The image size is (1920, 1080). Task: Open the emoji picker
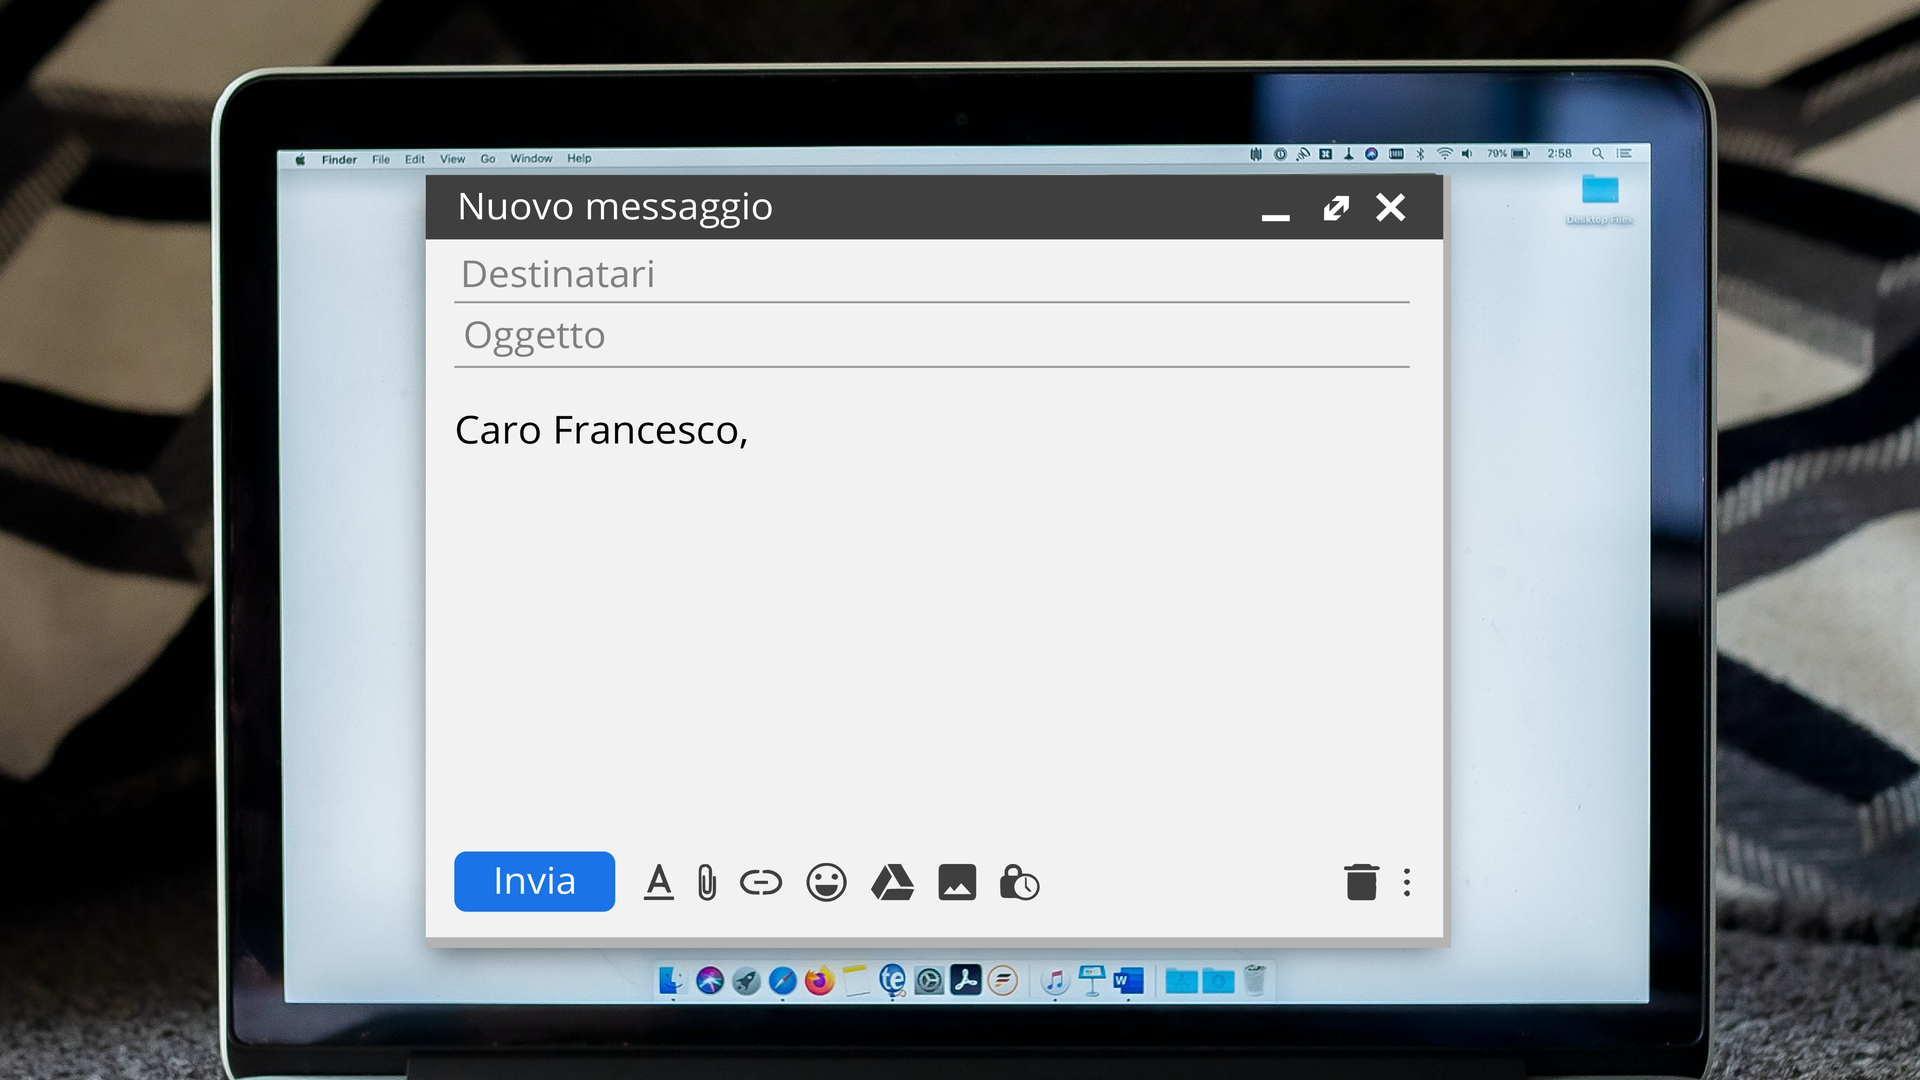point(826,882)
